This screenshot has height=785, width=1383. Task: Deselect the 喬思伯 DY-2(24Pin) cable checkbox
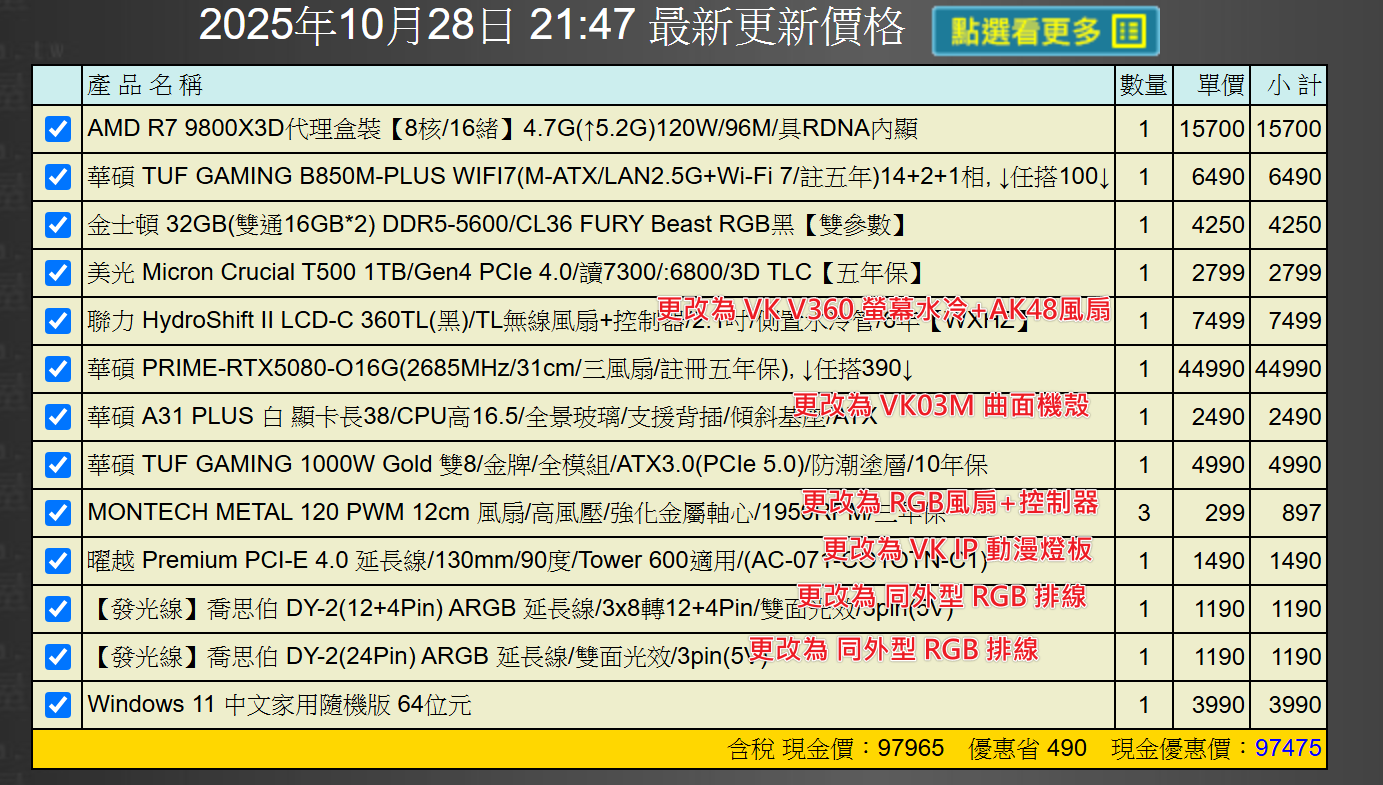pyautogui.click(x=58, y=657)
